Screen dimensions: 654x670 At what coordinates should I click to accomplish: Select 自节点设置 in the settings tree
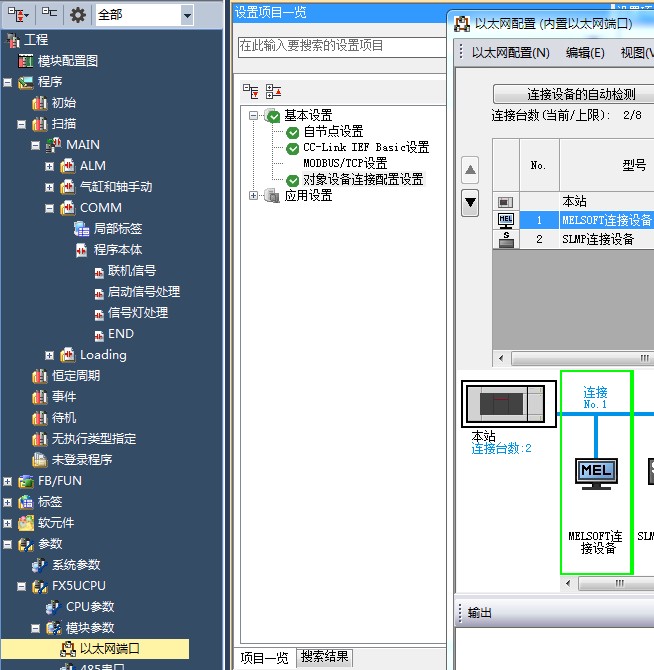point(333,132)
